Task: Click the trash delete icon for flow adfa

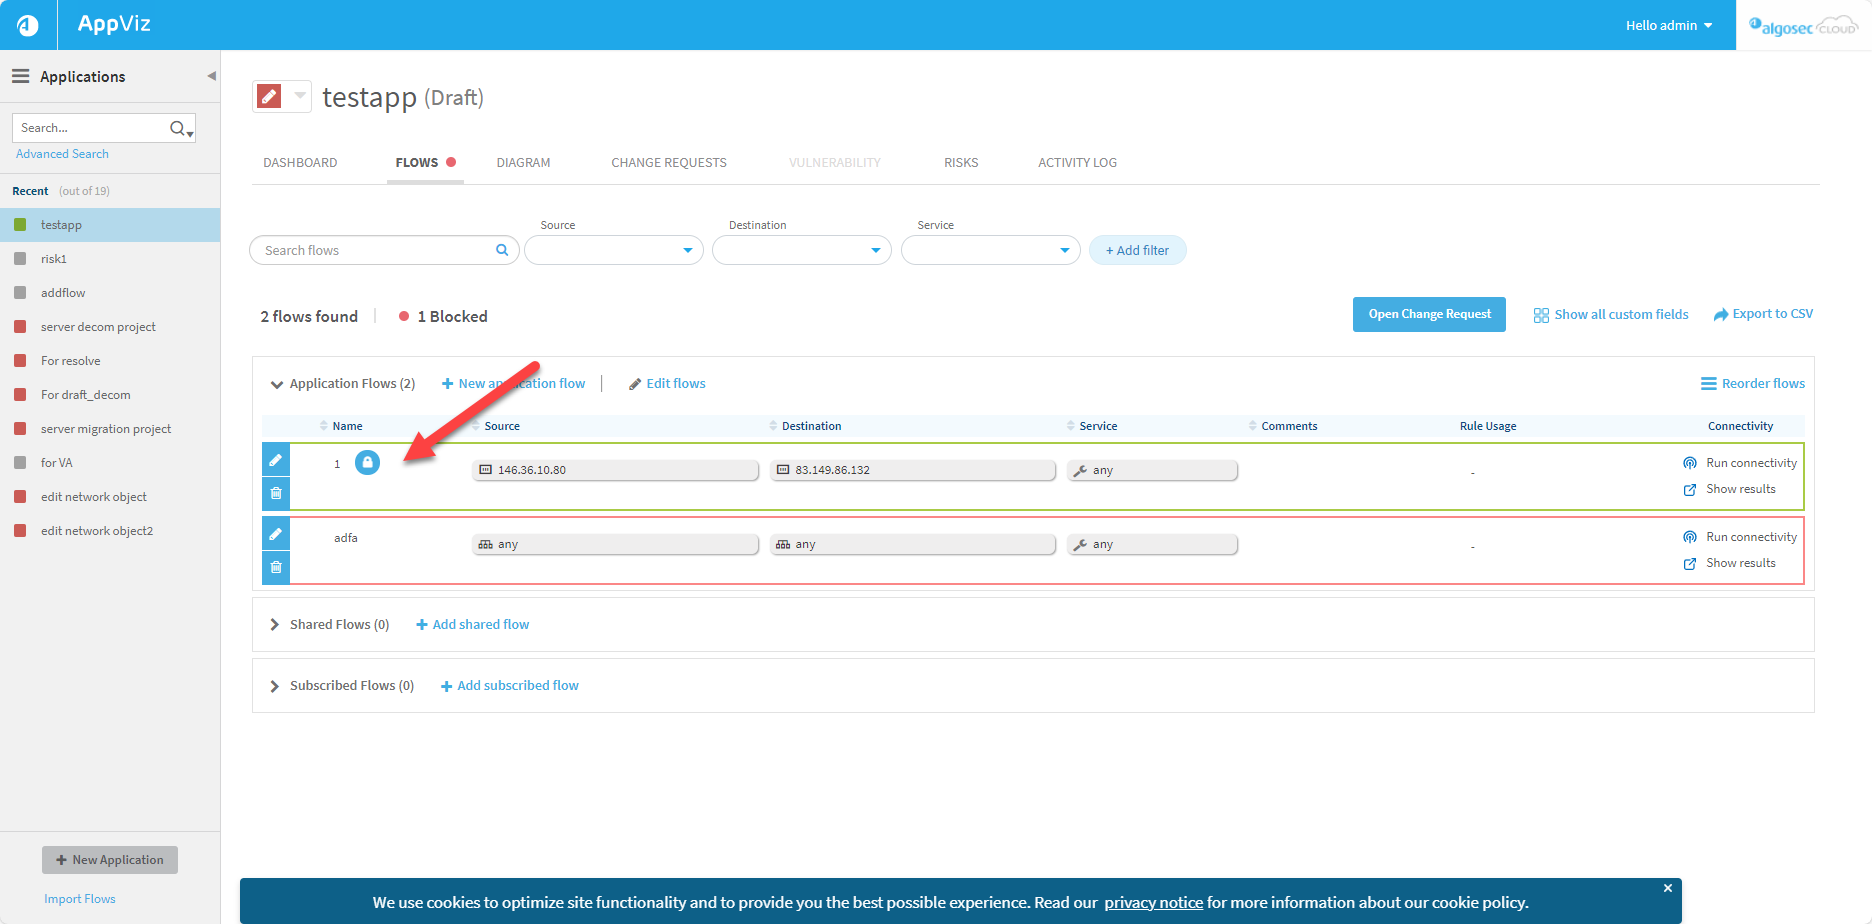Action: [x=276, y=567]
